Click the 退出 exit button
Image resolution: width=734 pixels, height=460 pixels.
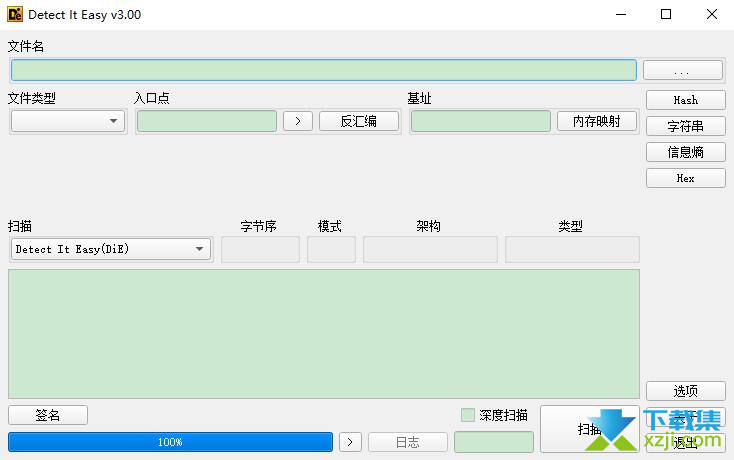point(686,443)
